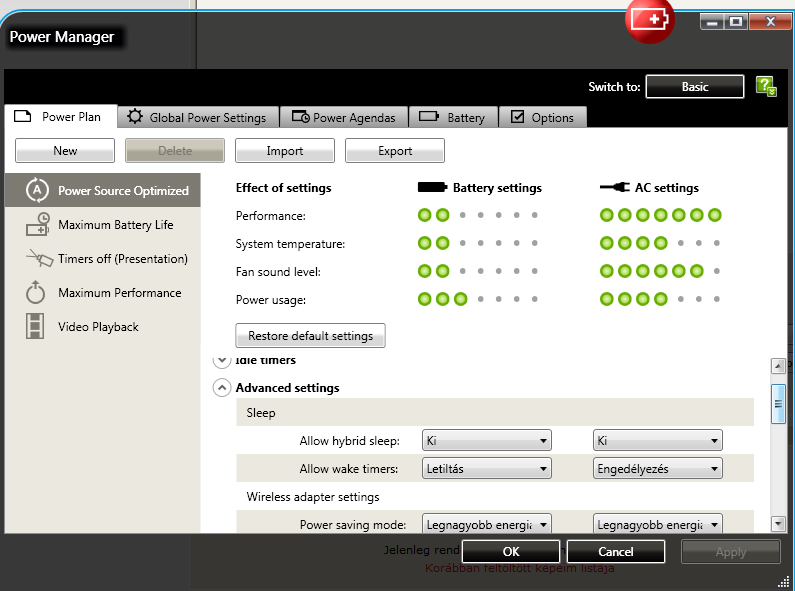Click the Video Playback film icon
The width and height of the screenshot is (795, 591).
[35, 326]
